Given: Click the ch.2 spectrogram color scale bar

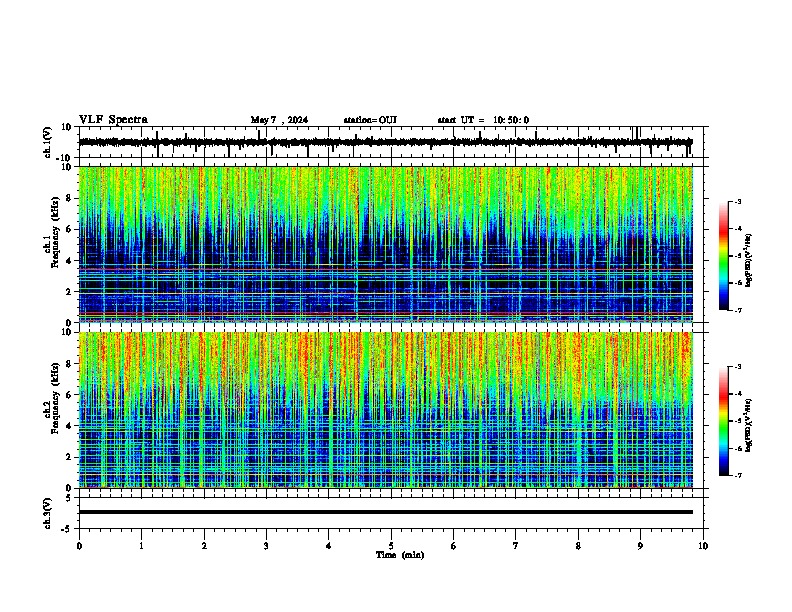Looking at the screenshot, I should (724, 421).
